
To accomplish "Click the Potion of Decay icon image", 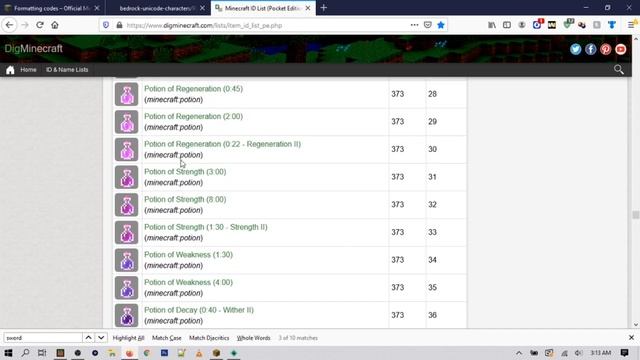I will (x=127, y=316).
